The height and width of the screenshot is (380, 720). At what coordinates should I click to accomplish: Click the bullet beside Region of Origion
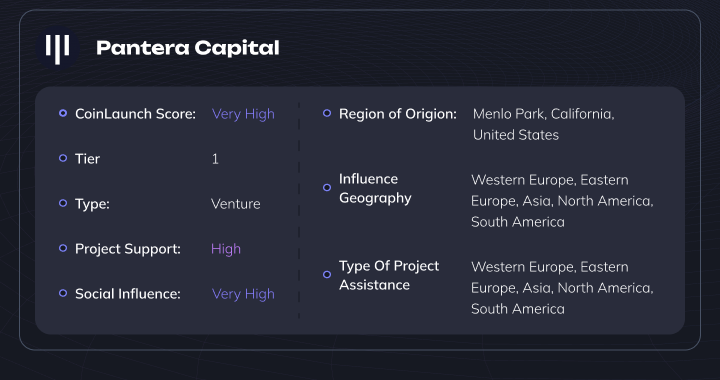click(327, 113)
